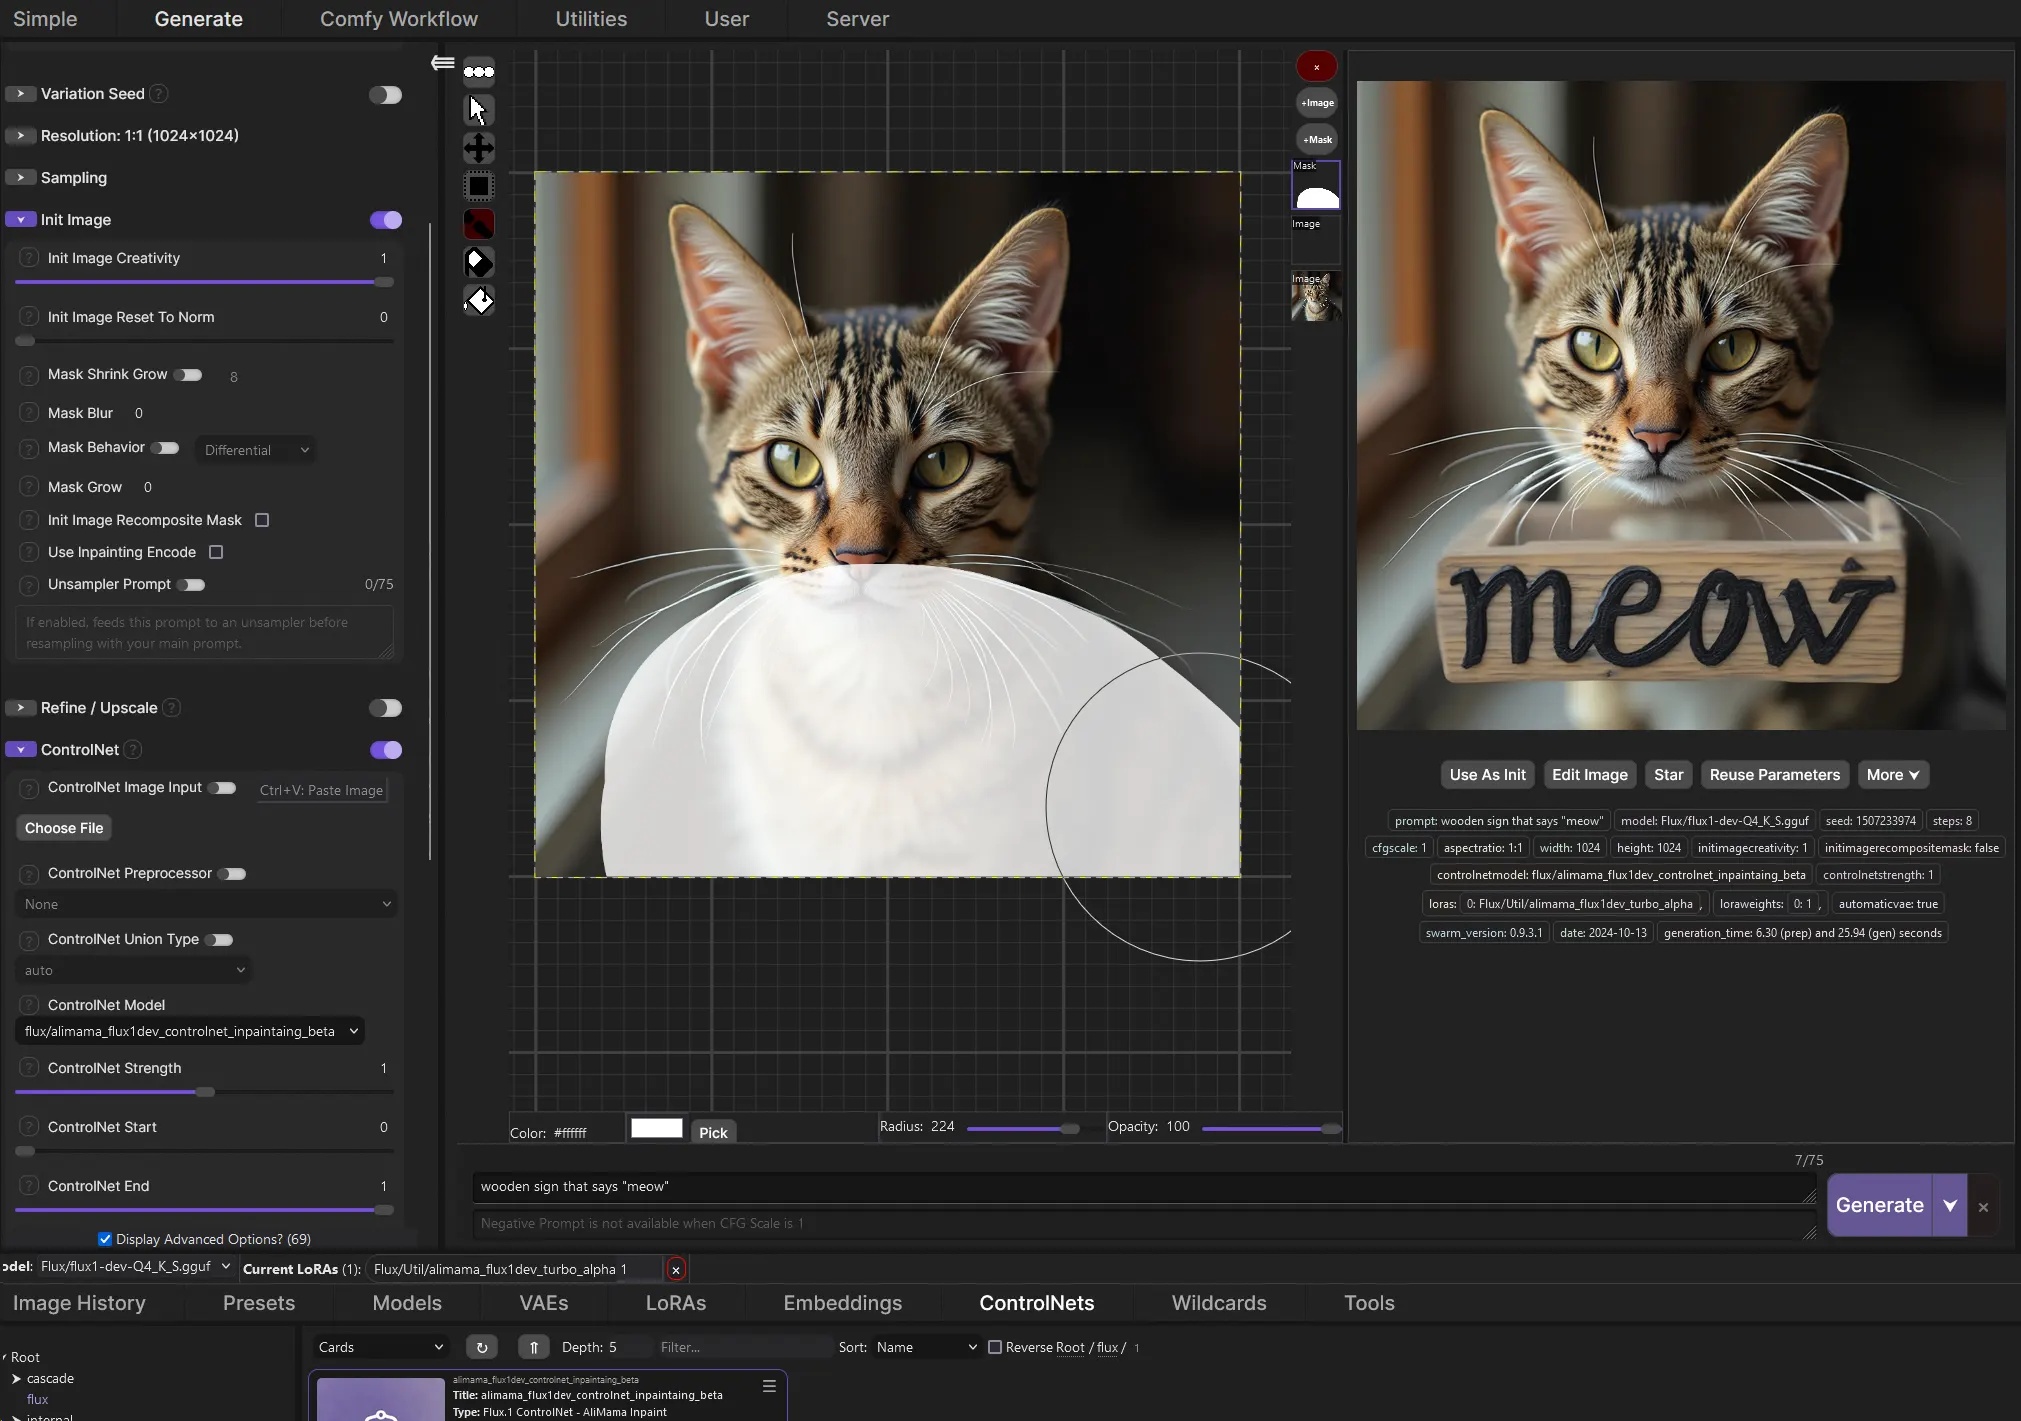Open the Server tab
2021x1421 pixels.
857,19
